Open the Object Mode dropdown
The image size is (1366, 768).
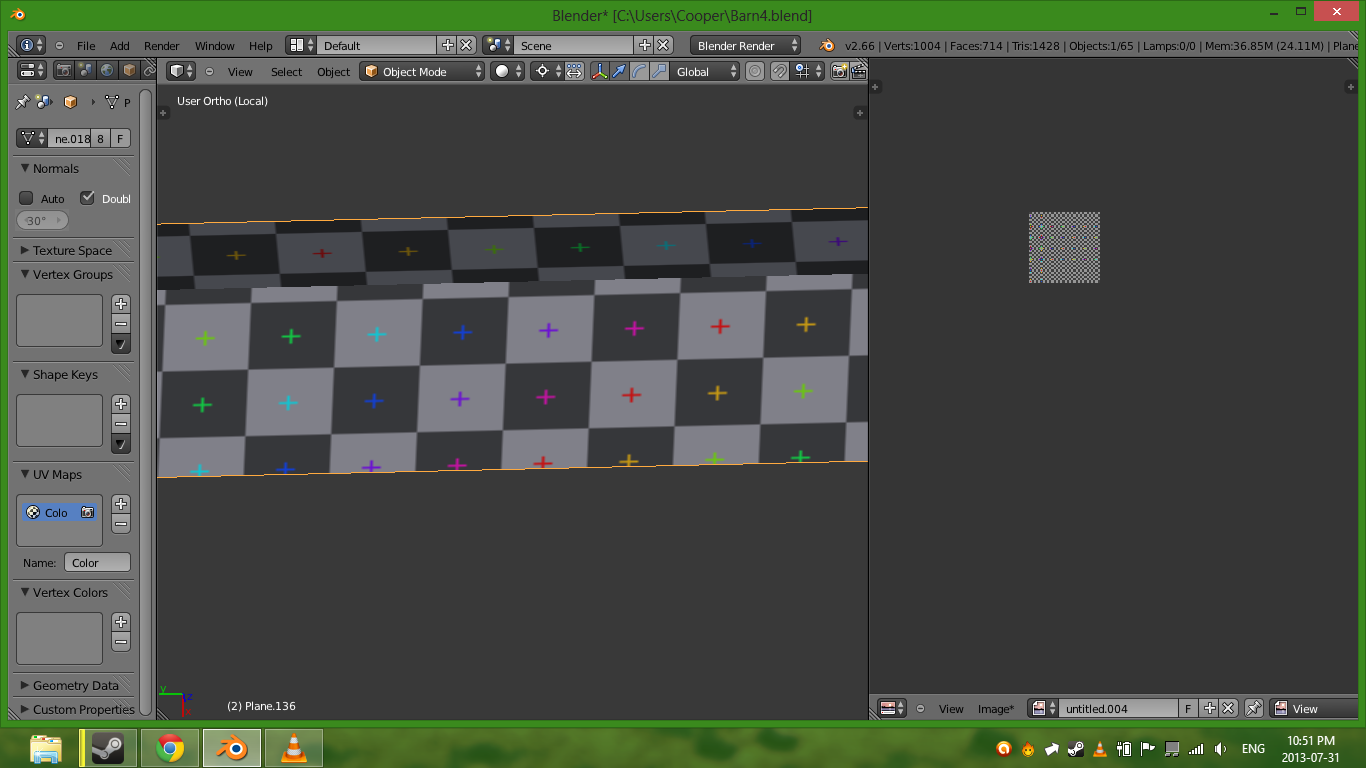(422, 71)
